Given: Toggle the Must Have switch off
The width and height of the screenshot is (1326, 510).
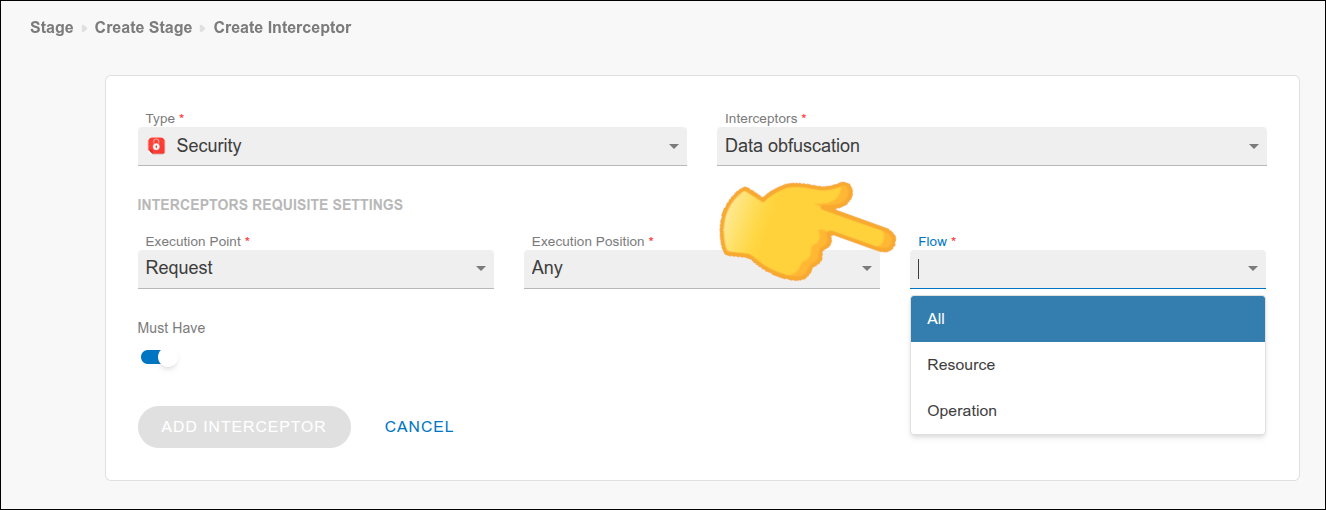Looking at the screenshot, I should pyautogui.click(x=159, y=357).
